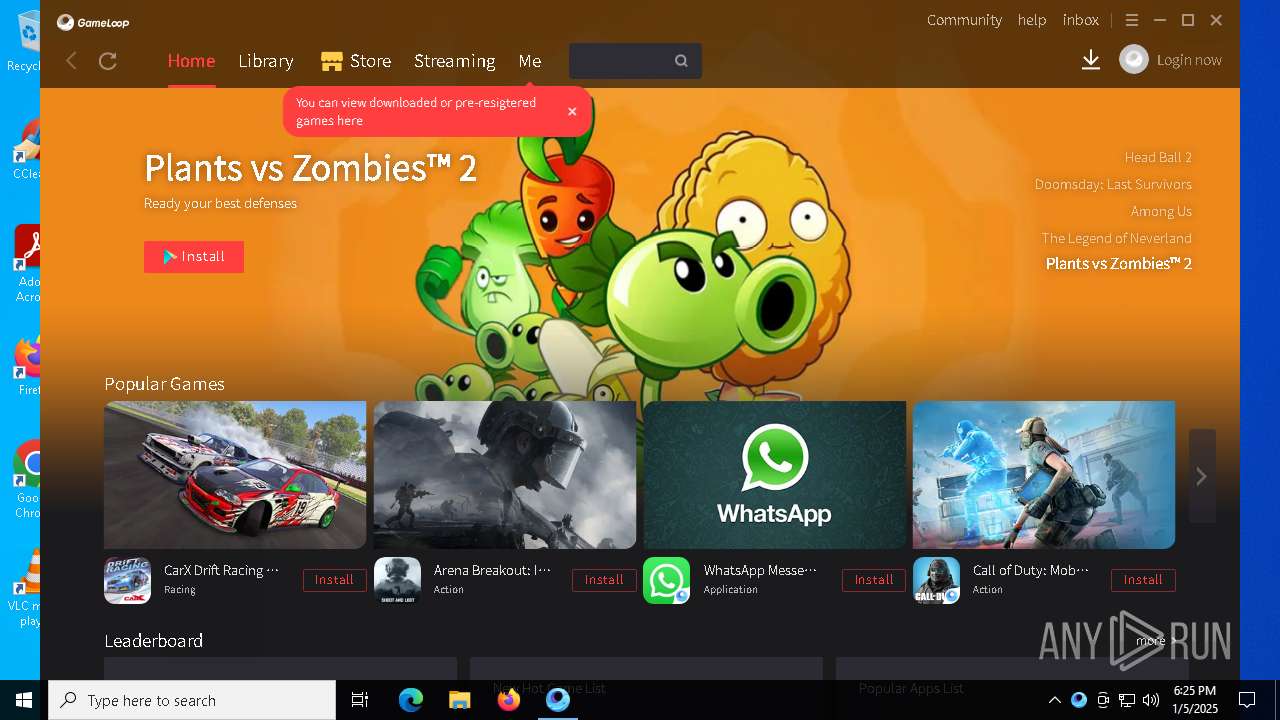The image size is (1280, 720).
Task: Open the inbox link
Action: click(1081, 20)
